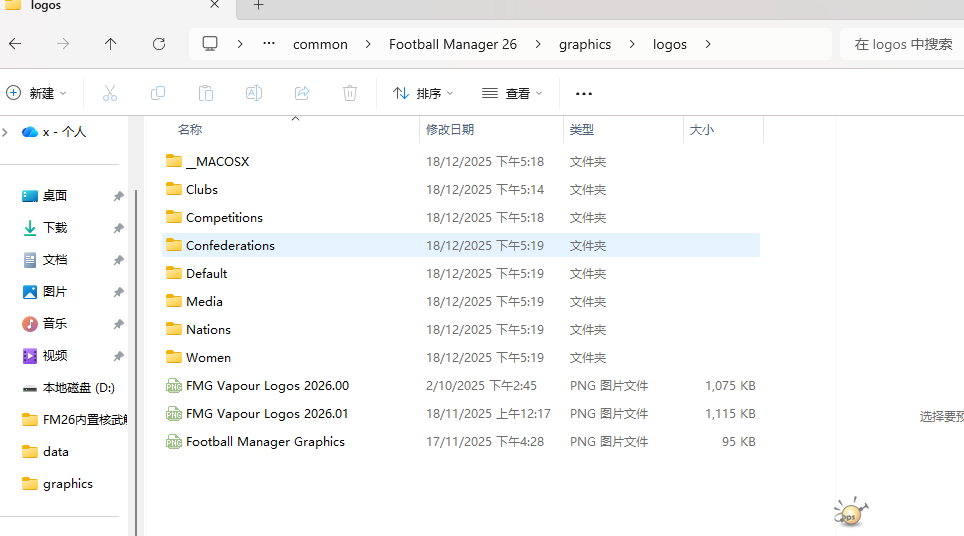This screenshot has width=964, height=536.
Task: Click the Delete trash can icon
Action: coord(350,93)
